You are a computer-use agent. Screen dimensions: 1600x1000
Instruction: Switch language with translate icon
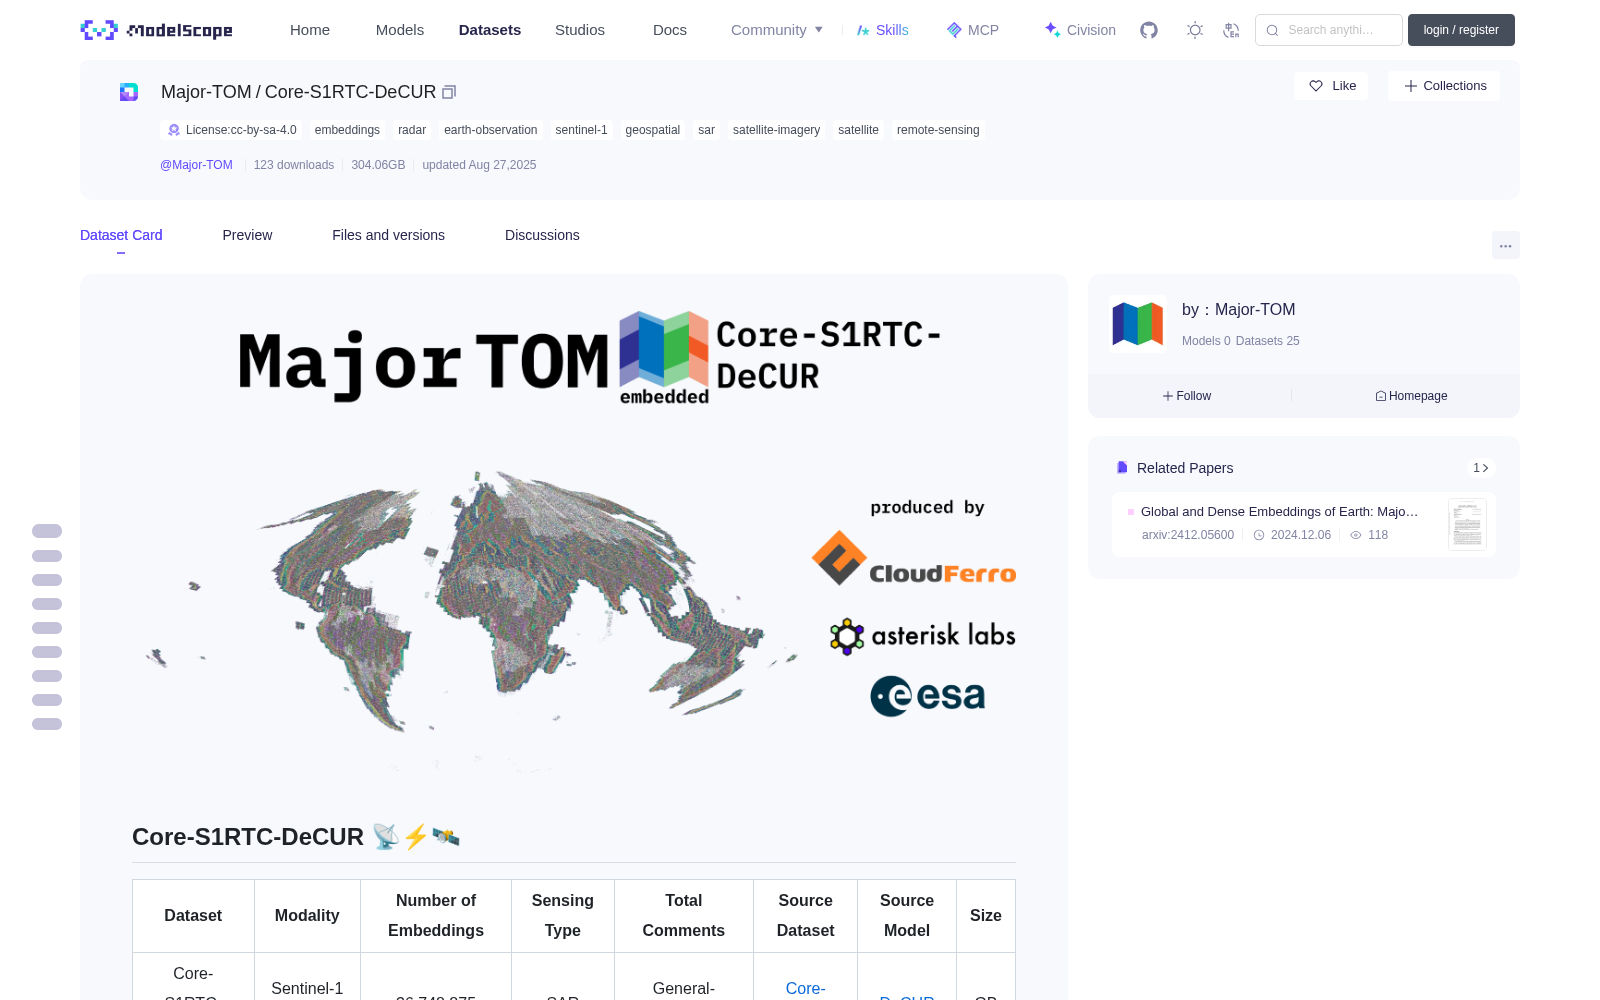pos(1232,30)
